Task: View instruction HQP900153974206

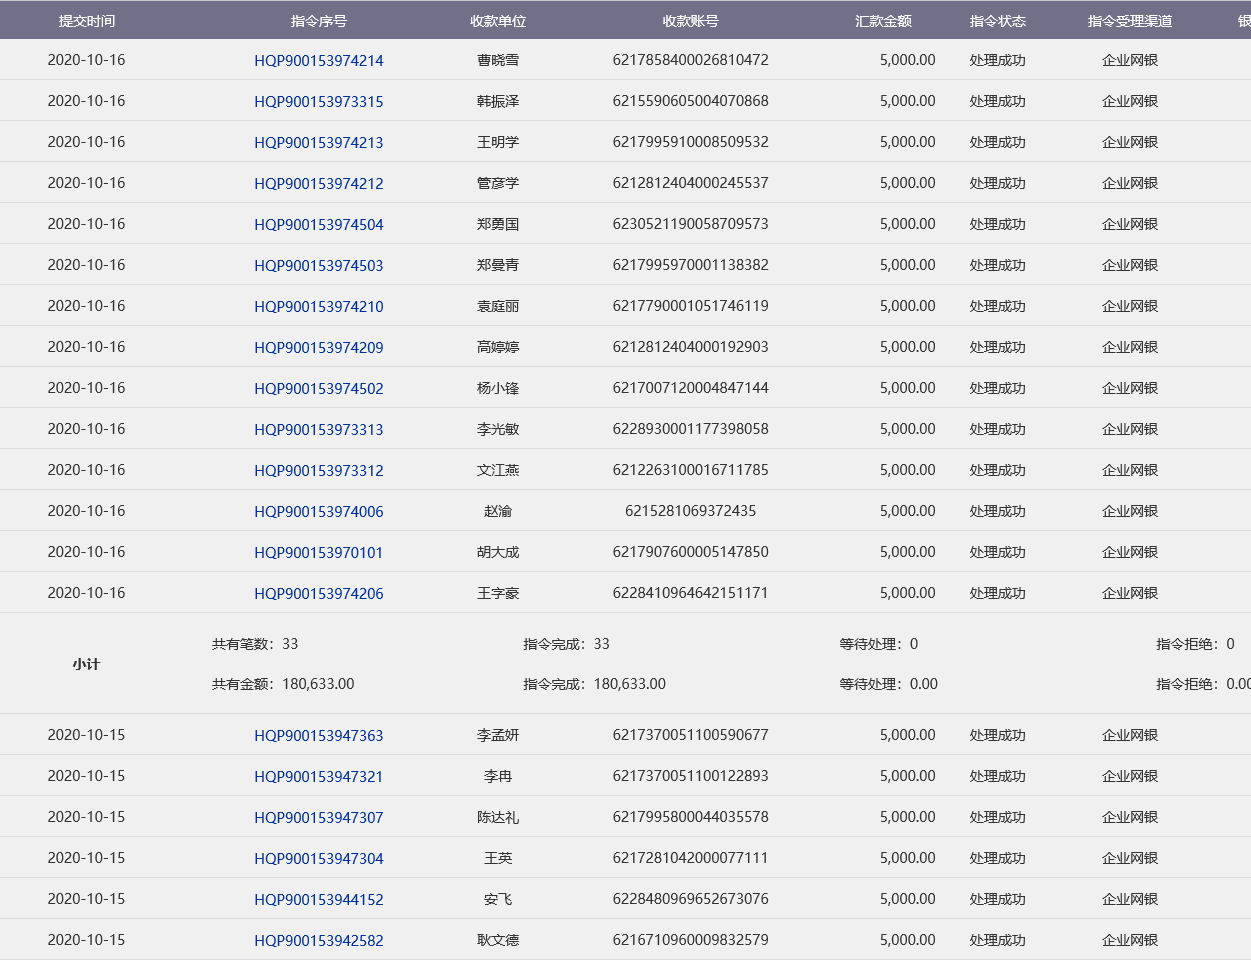Action: pyautogui.click(x=318, y=594)
